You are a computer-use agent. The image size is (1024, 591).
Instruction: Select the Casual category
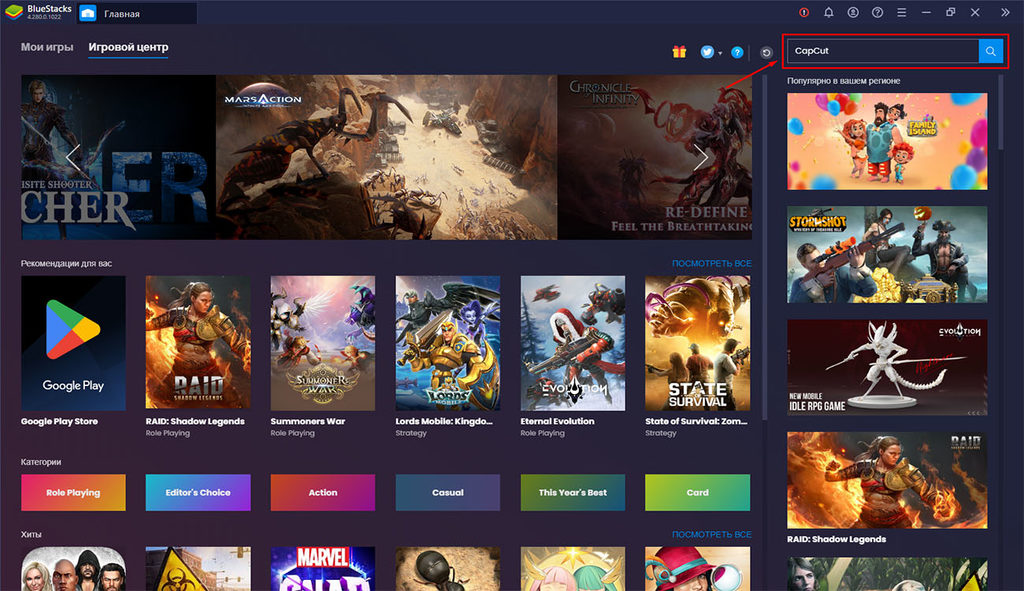tap(447, 492)
